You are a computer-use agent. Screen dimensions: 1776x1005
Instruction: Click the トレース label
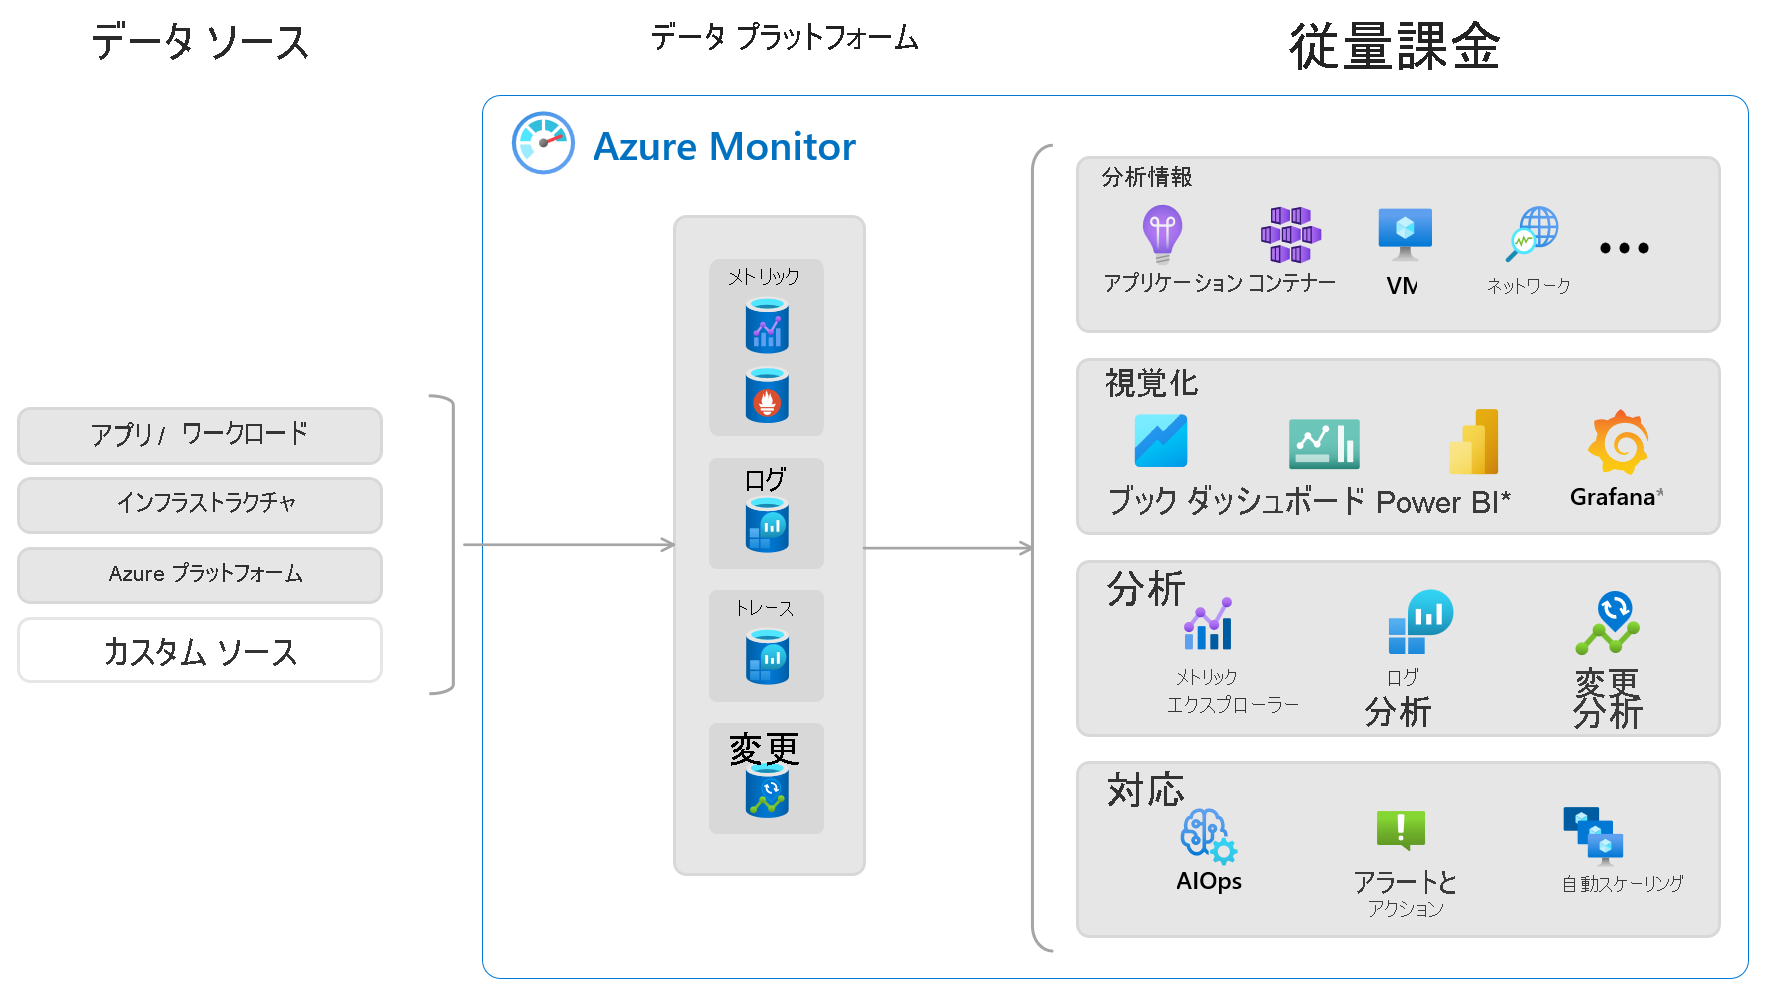tap(765, 608)
